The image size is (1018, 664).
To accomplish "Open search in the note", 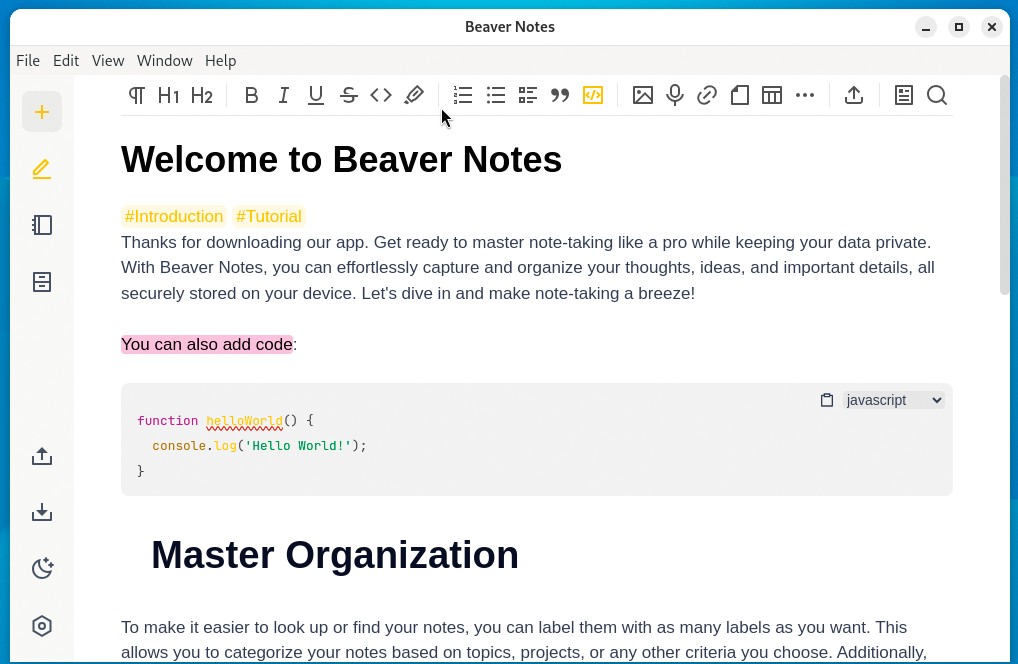I will click(937, 95).
